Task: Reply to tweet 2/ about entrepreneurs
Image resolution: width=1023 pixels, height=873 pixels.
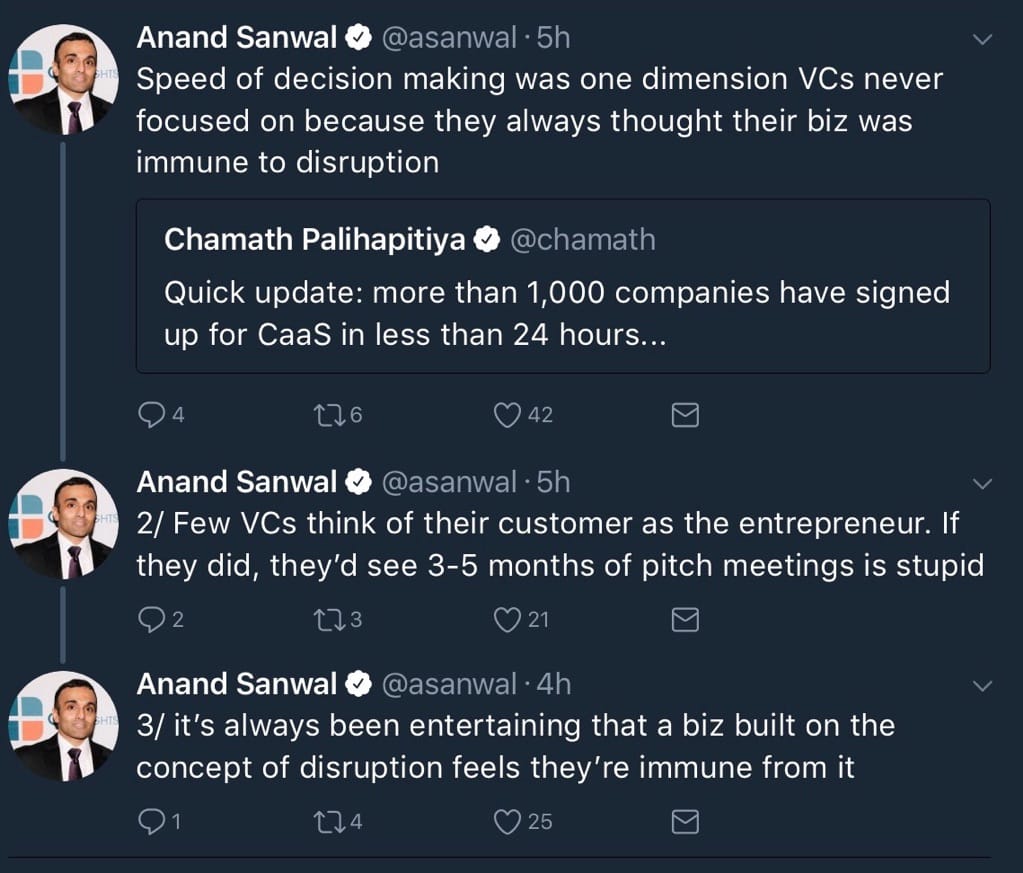Action: 151,619
